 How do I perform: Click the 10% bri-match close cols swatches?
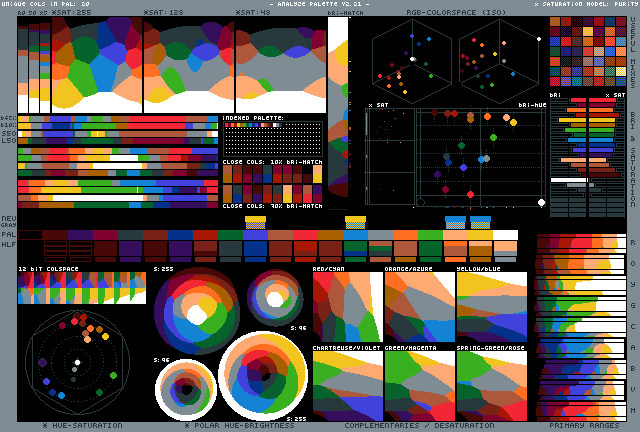tap(272, 182)
